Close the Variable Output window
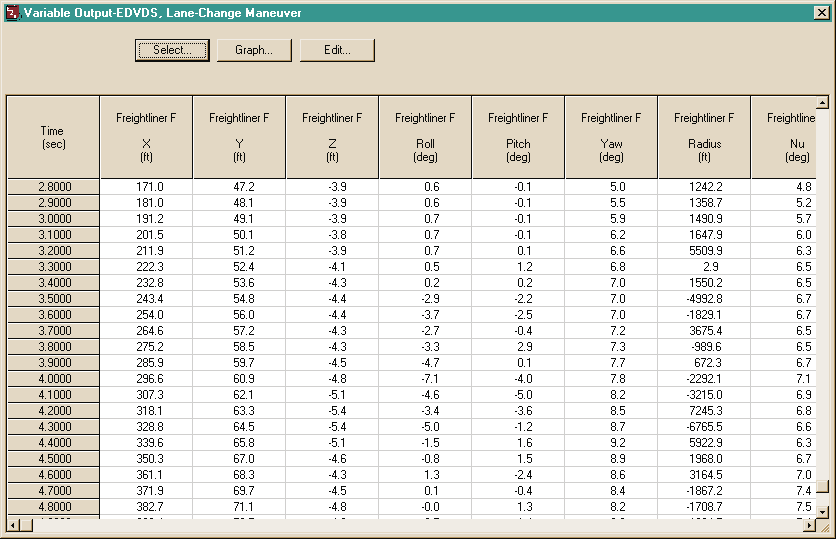Screen dimensions: 836x539 pyautogui.click(x=822, y=13)
